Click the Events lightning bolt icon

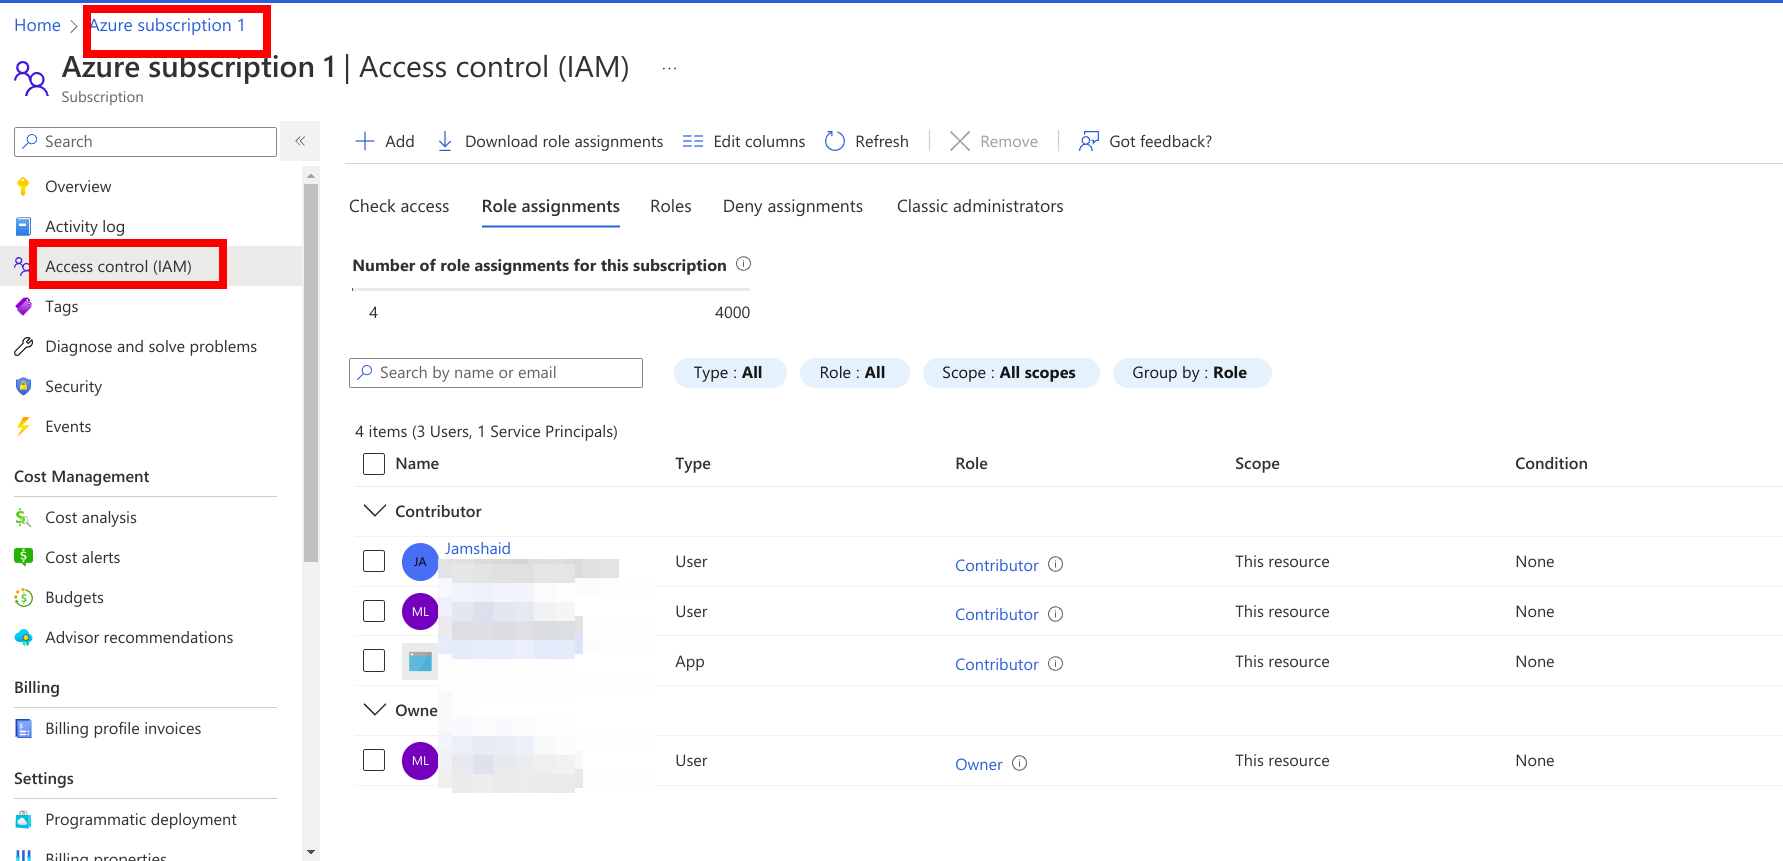pos(23,426)
